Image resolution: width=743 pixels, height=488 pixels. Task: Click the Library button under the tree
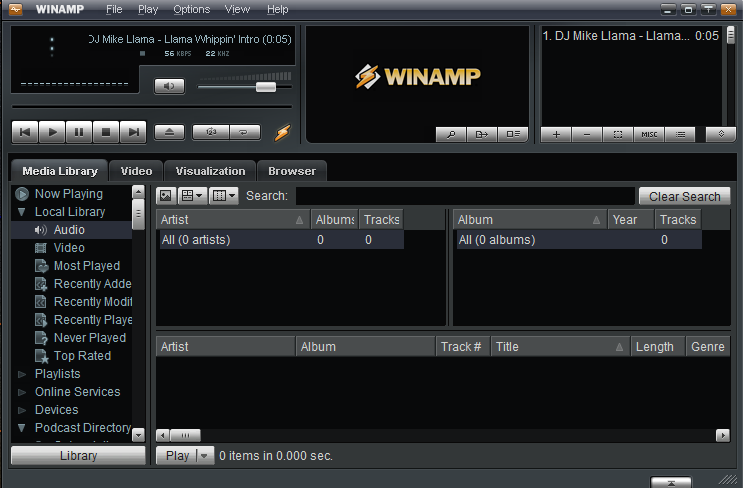coord(78,456)
